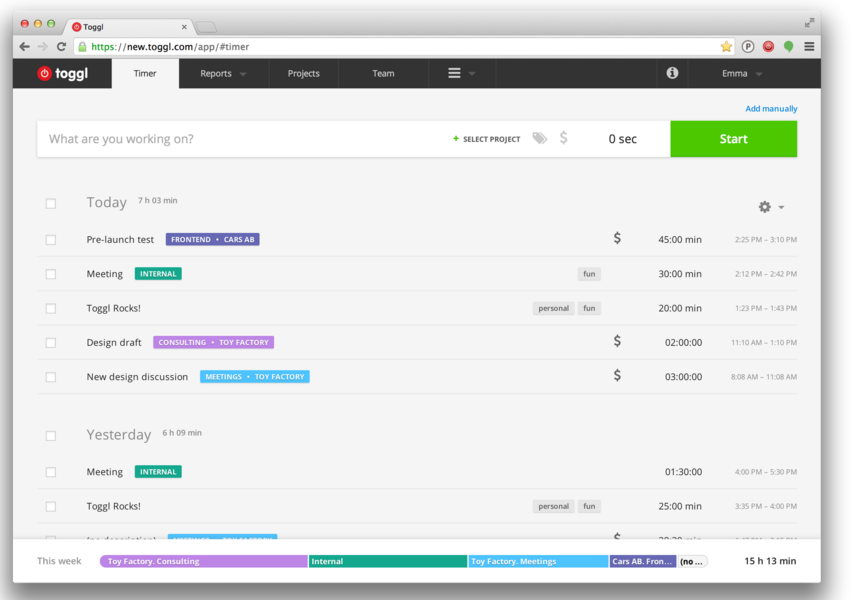Go to the Projects tab

click(304, 73)
